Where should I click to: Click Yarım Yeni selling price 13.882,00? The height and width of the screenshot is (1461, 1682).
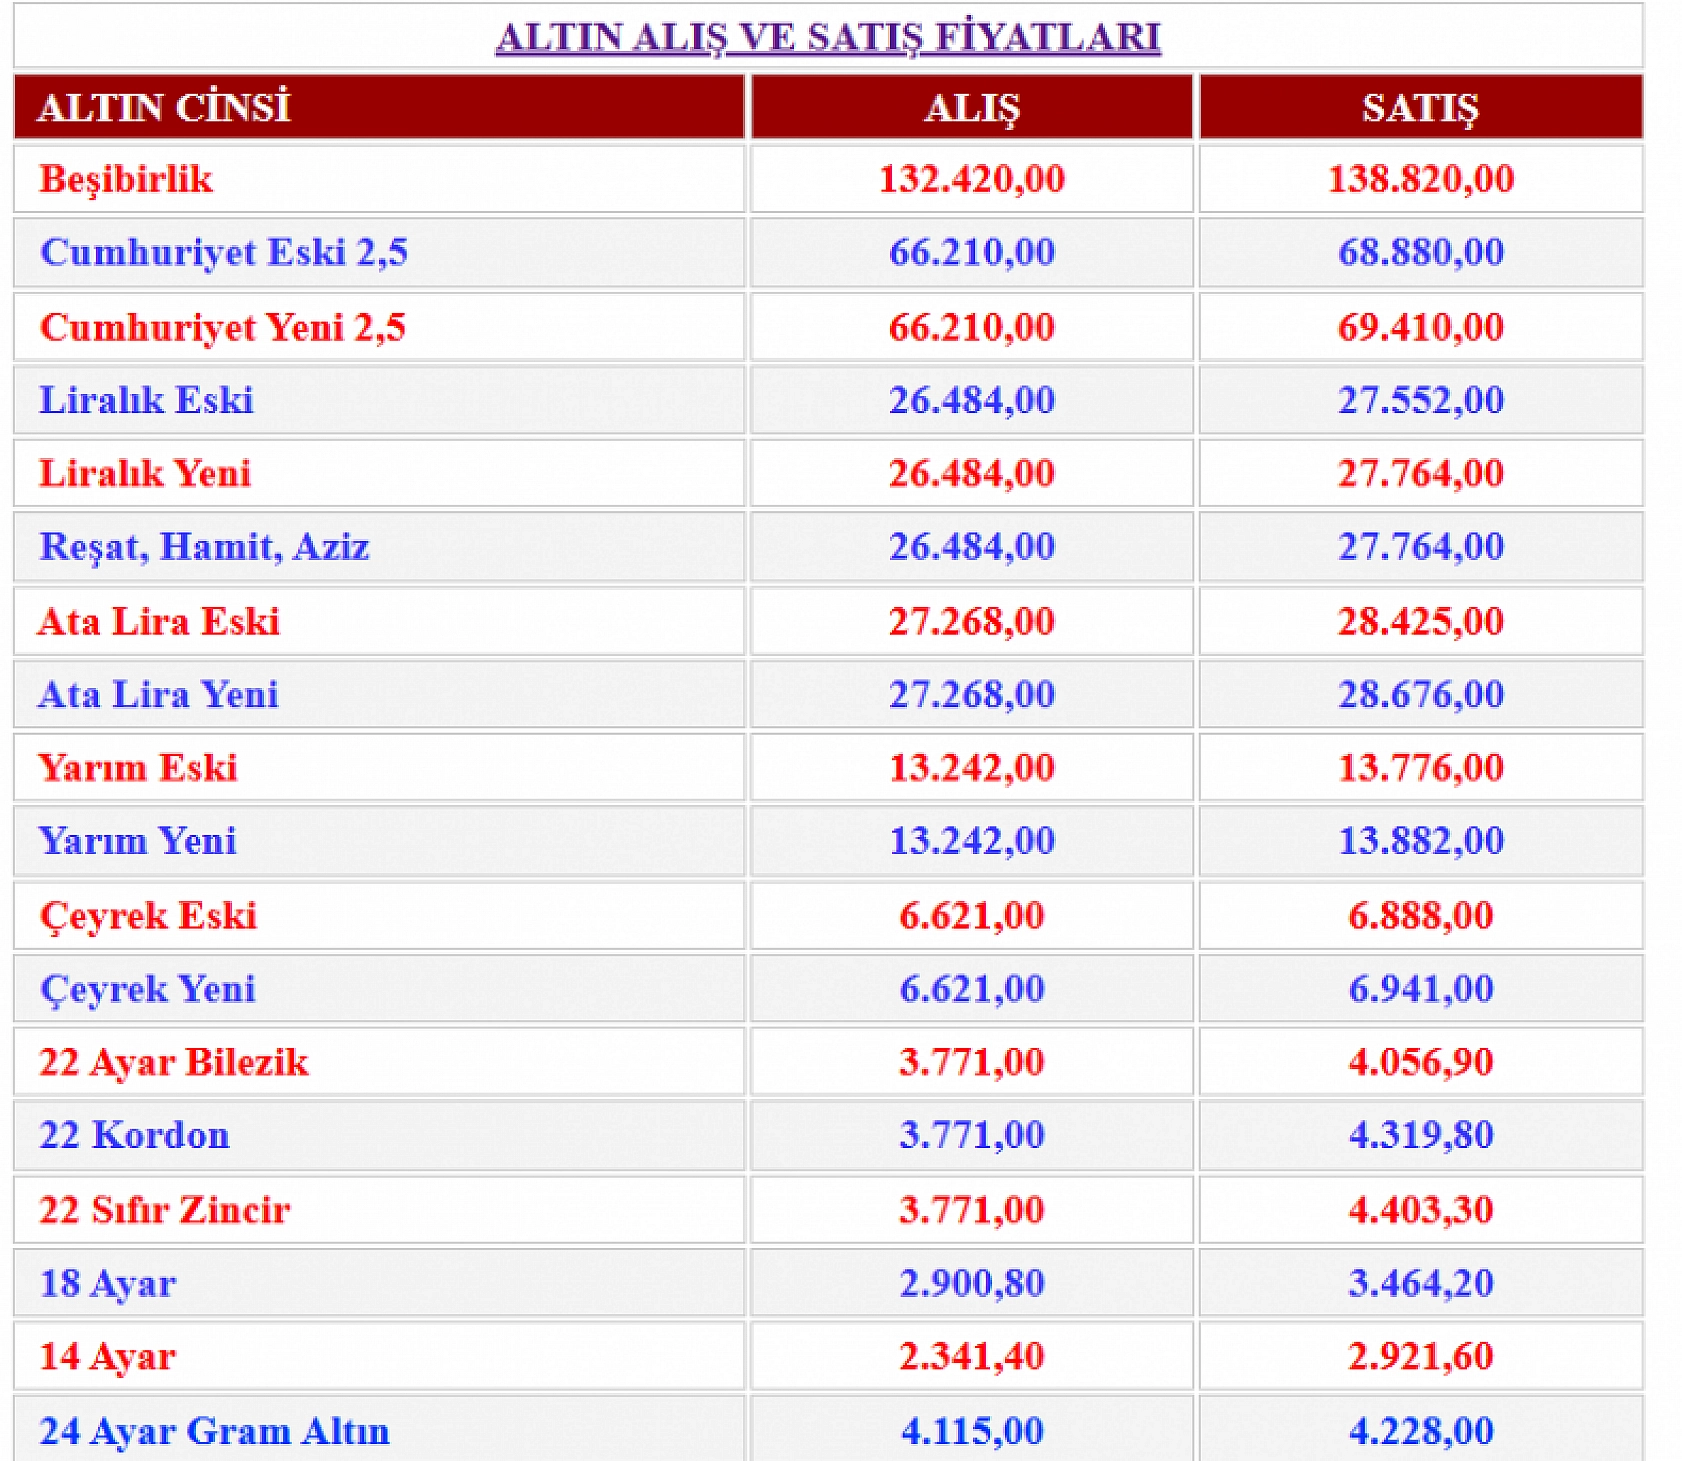click(x=1420, y=841)
